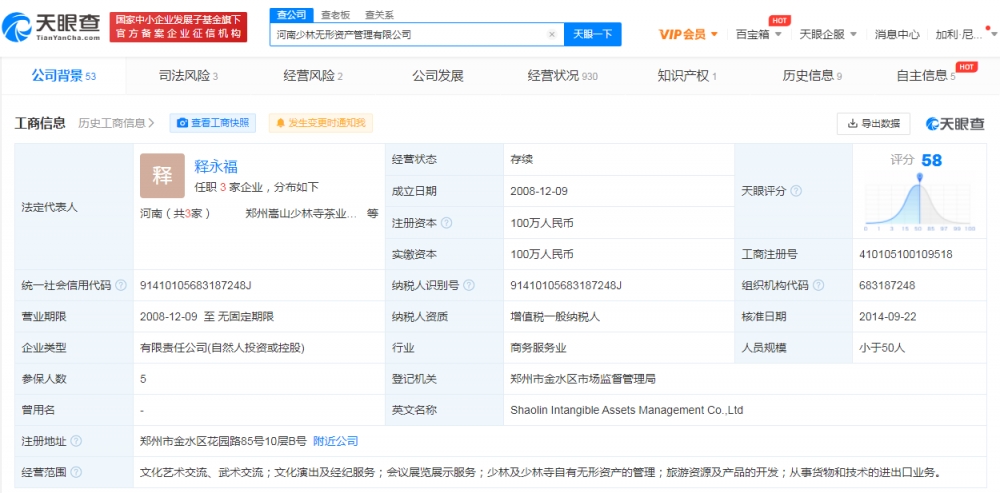This screenshot has width=1000, height=493.
Task: Expand the 百宝箱 dropdown menu
Action: pos(758,34)
